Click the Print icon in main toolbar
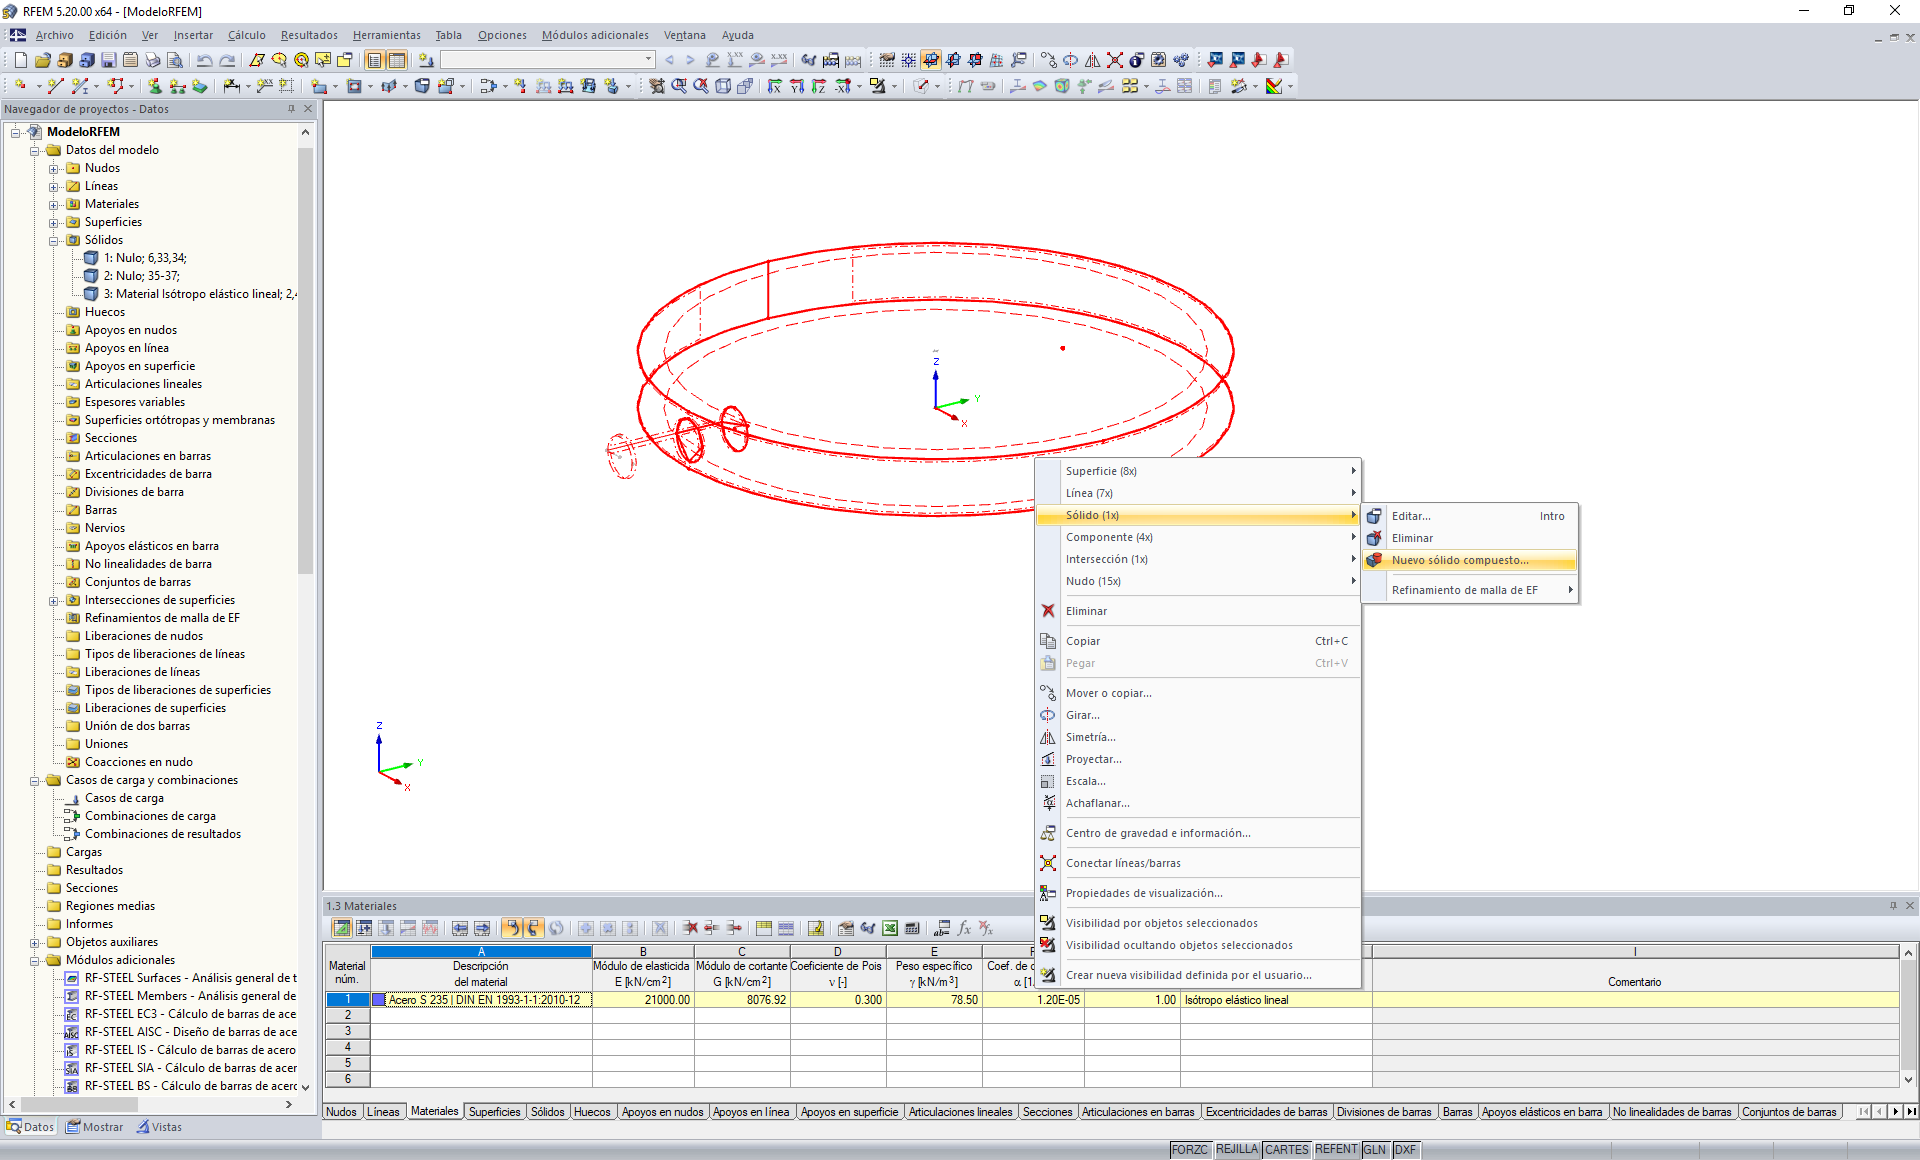This screenshot has width=1920, height=1160. (152, 60)
